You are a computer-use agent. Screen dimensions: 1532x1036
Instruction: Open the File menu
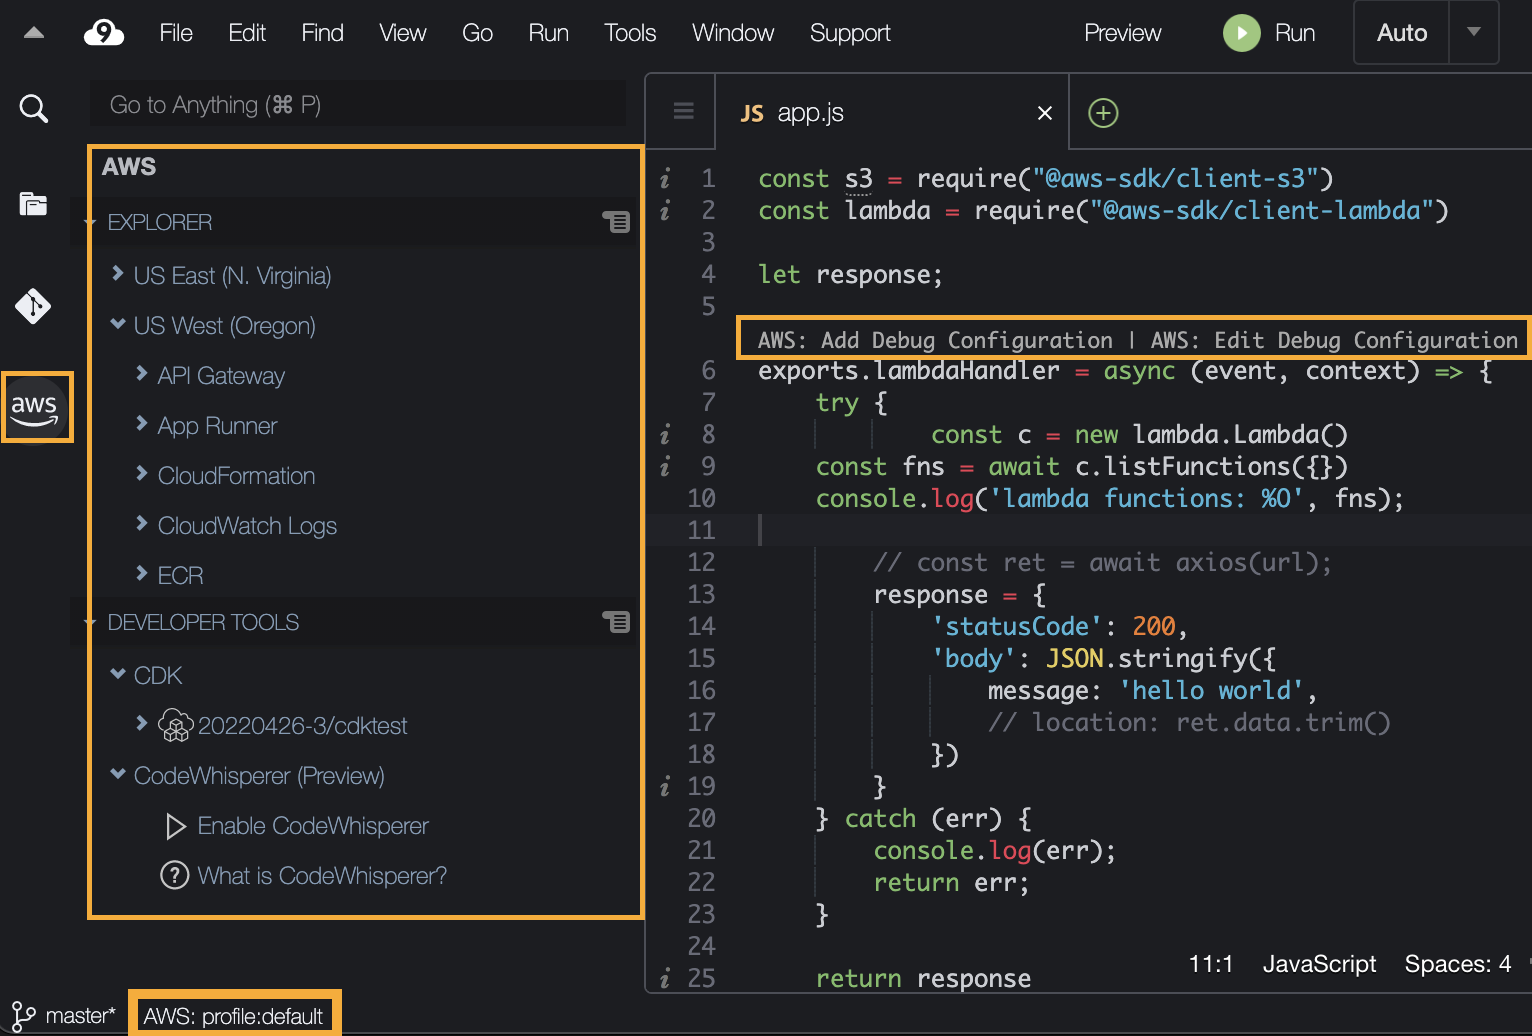pyautogui.click(x=176, y=33)
